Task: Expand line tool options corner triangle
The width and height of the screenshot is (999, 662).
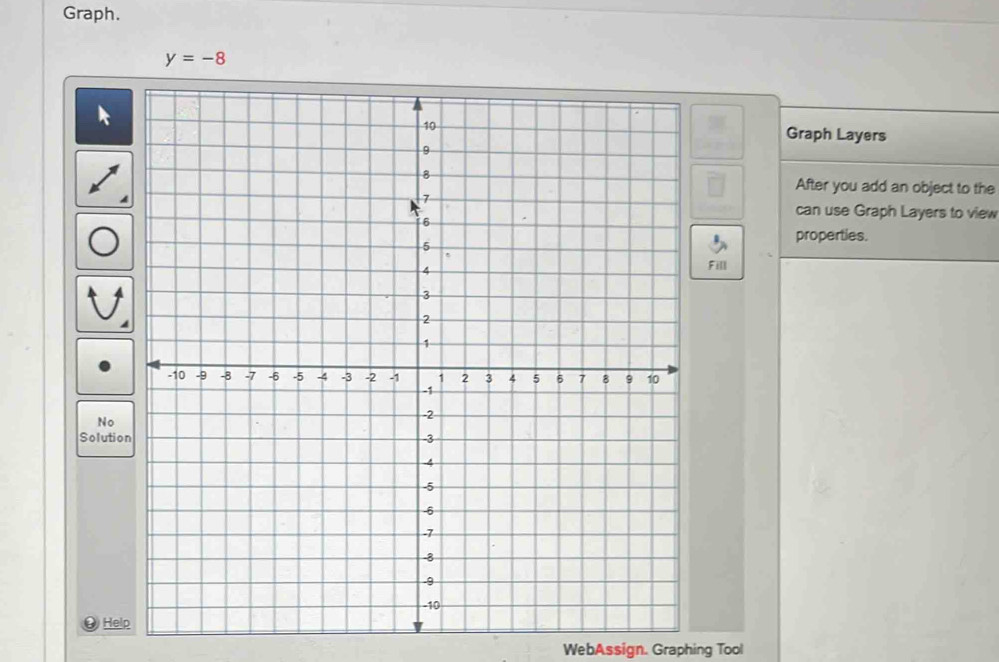Action: pyautogui.click(x=124, y=199)
